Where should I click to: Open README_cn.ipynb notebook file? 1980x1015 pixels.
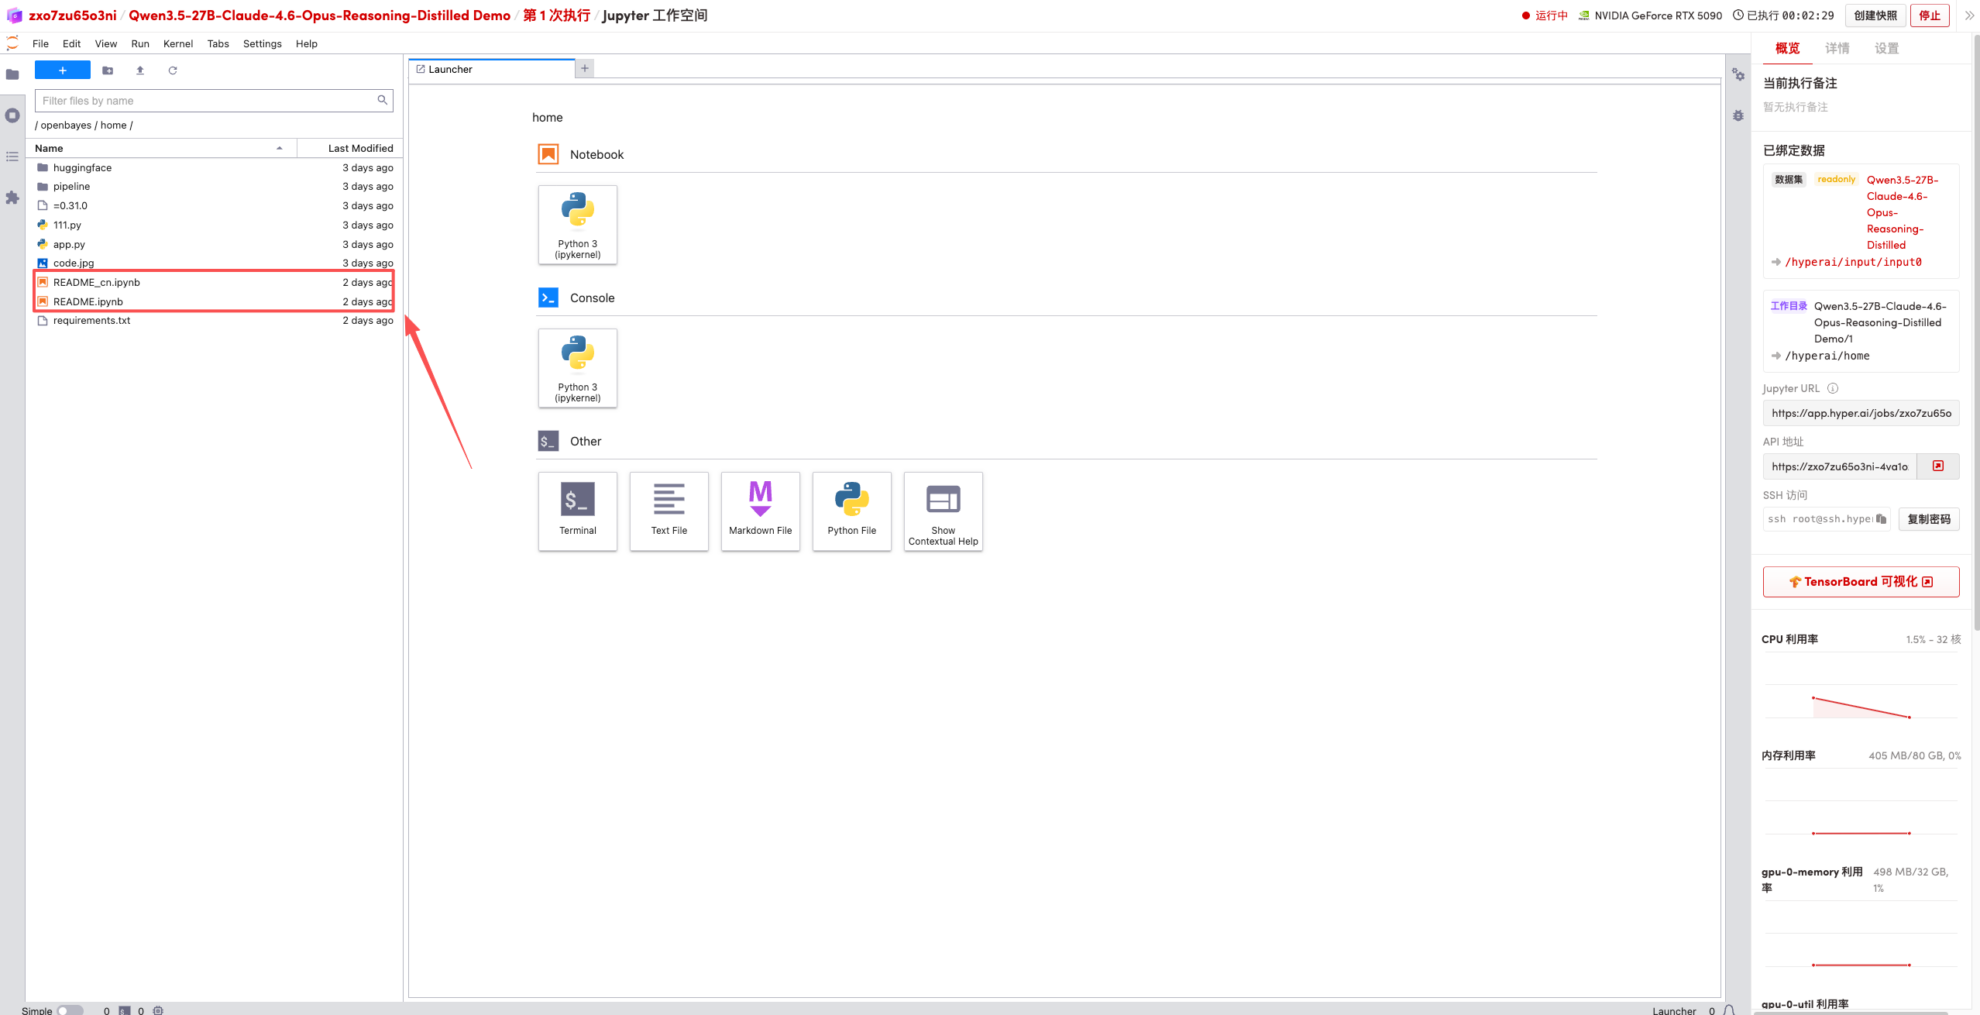[x=96, y=282]
